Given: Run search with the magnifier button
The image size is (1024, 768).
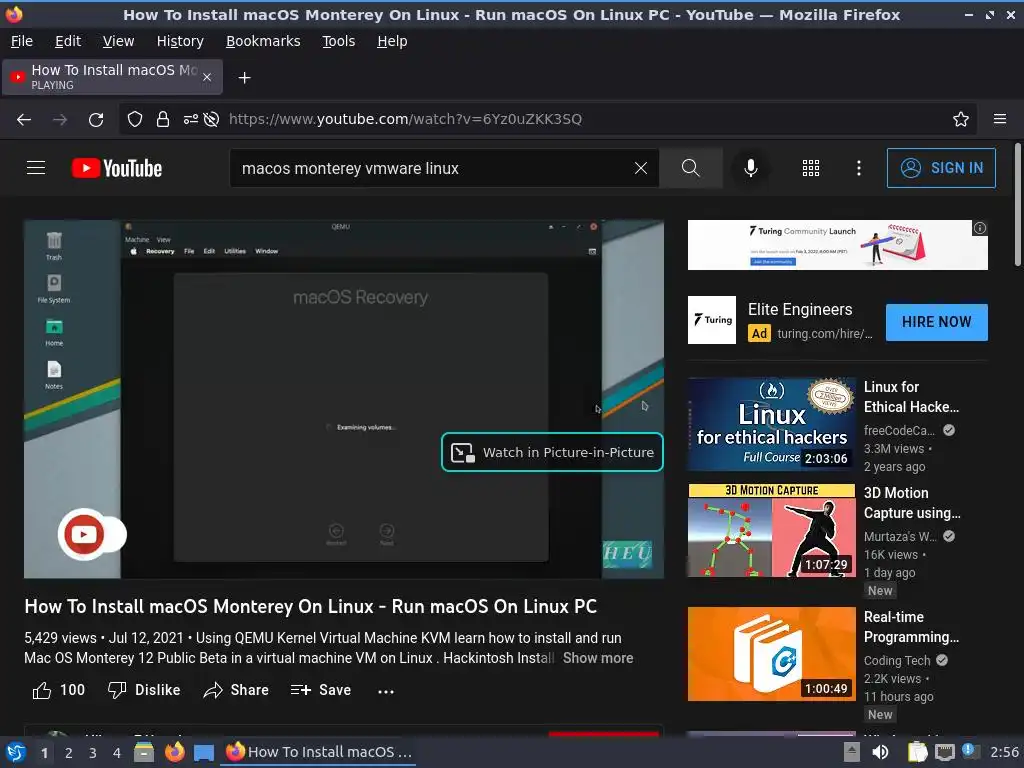Looking at the screenshot, I should click(x=690, y=168).
